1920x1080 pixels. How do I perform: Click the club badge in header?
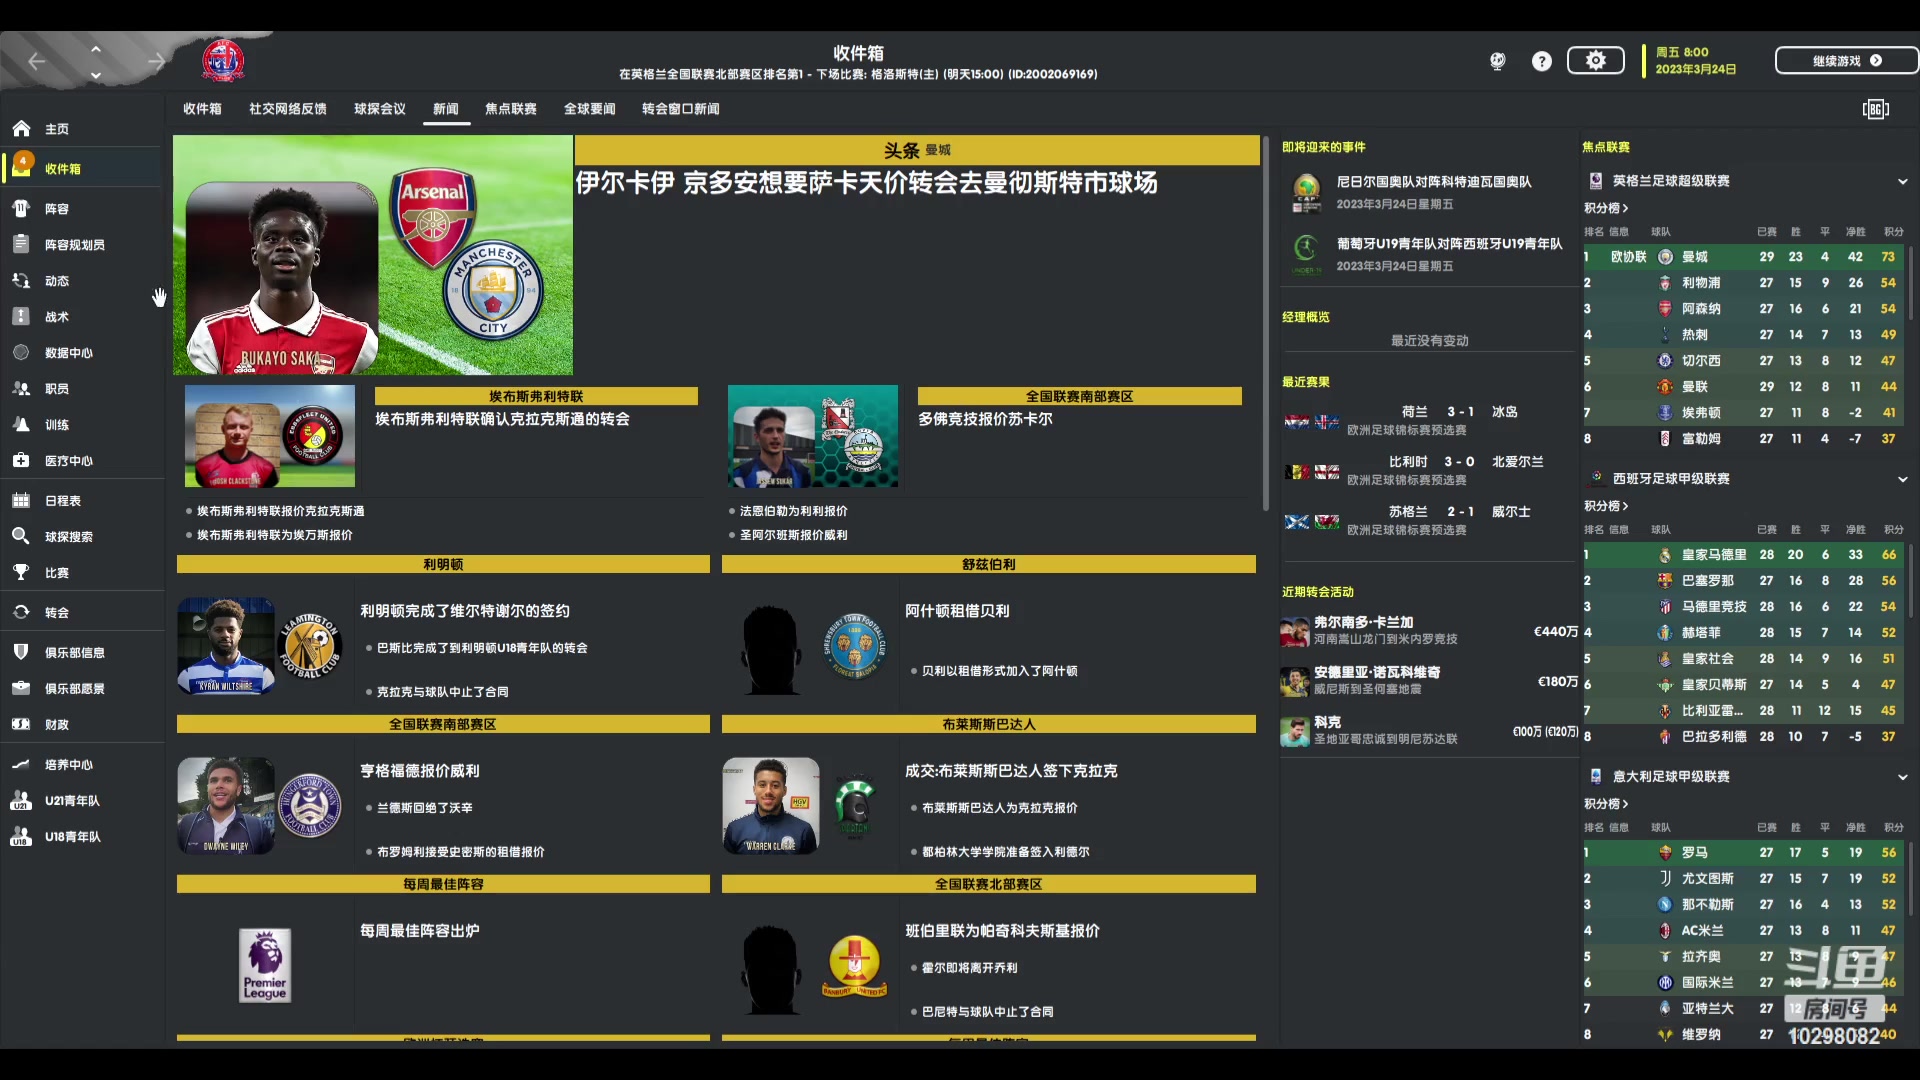pyautogui.click(x=223, y=62)
